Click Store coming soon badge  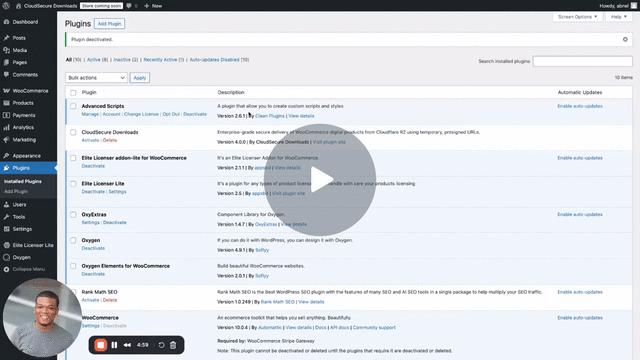[x=101, y=6]
